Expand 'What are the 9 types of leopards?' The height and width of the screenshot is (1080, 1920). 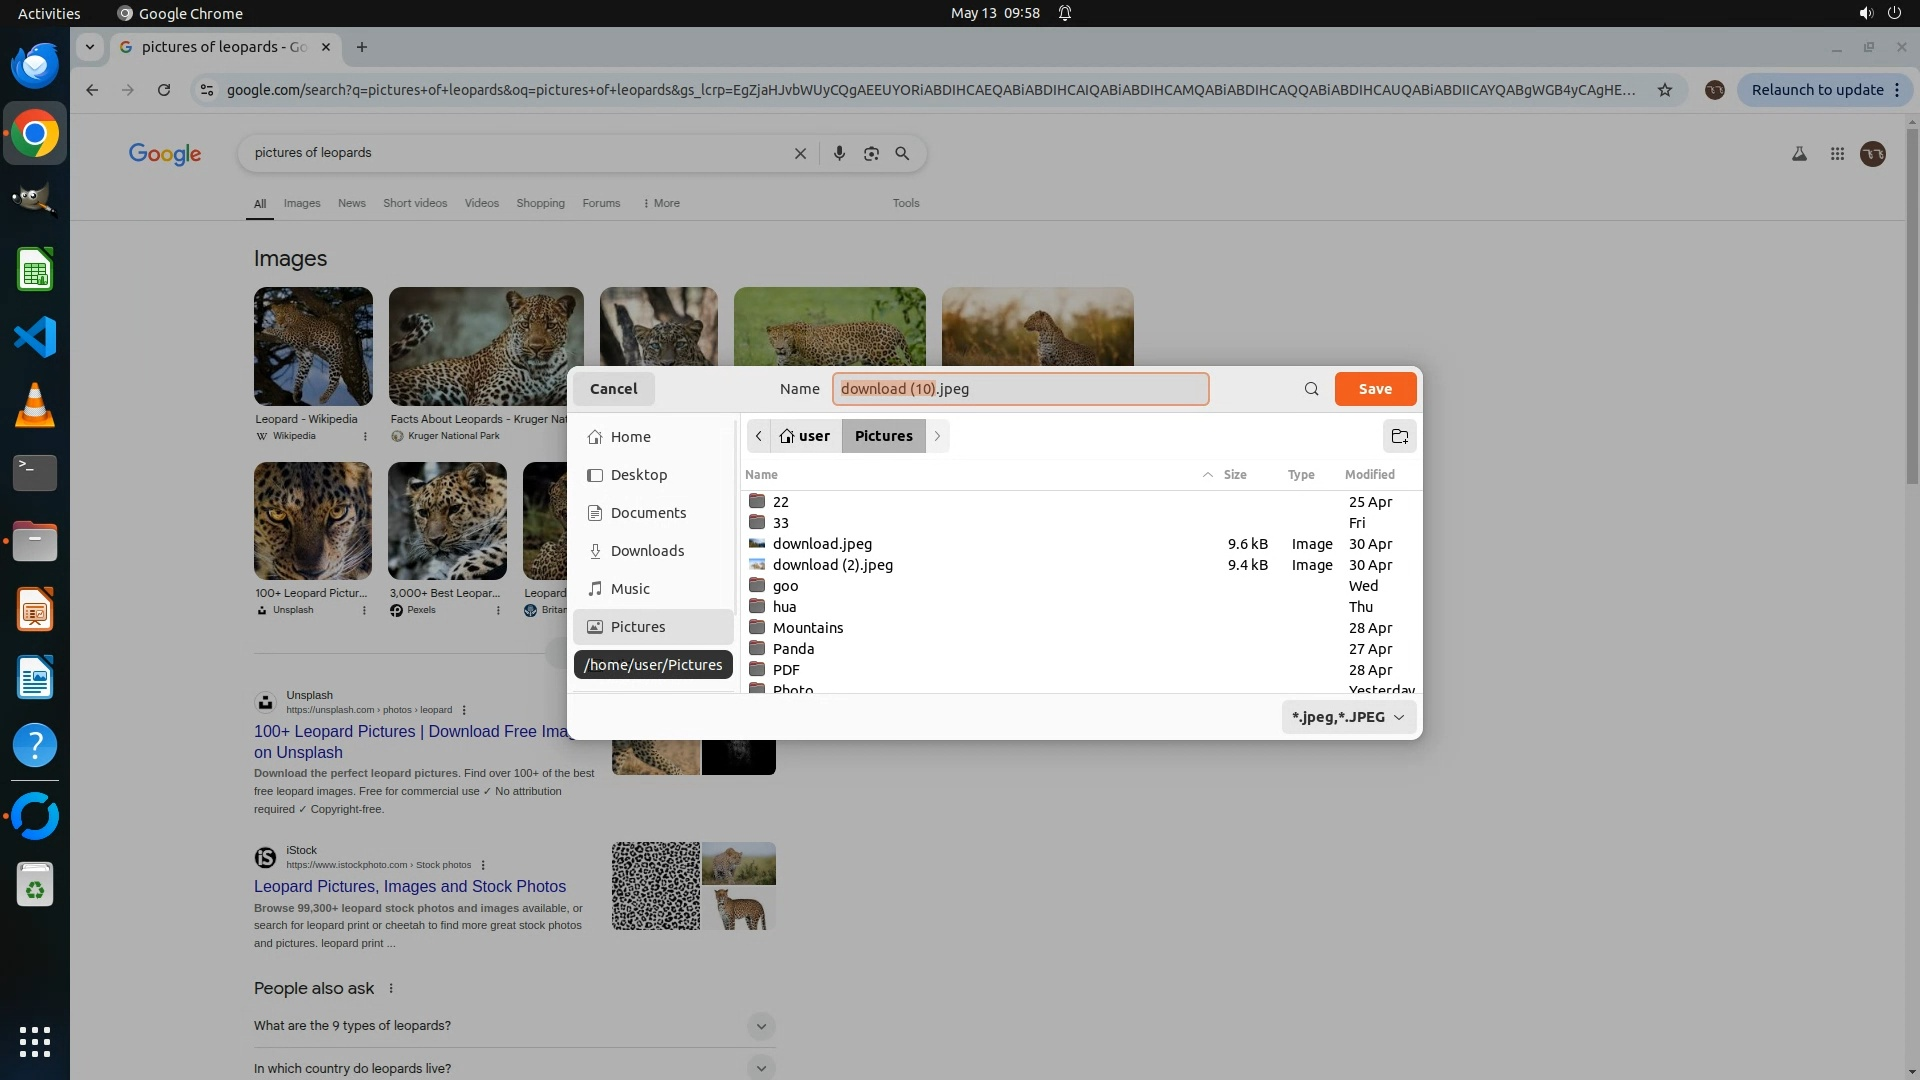(x=760, y=1026)
